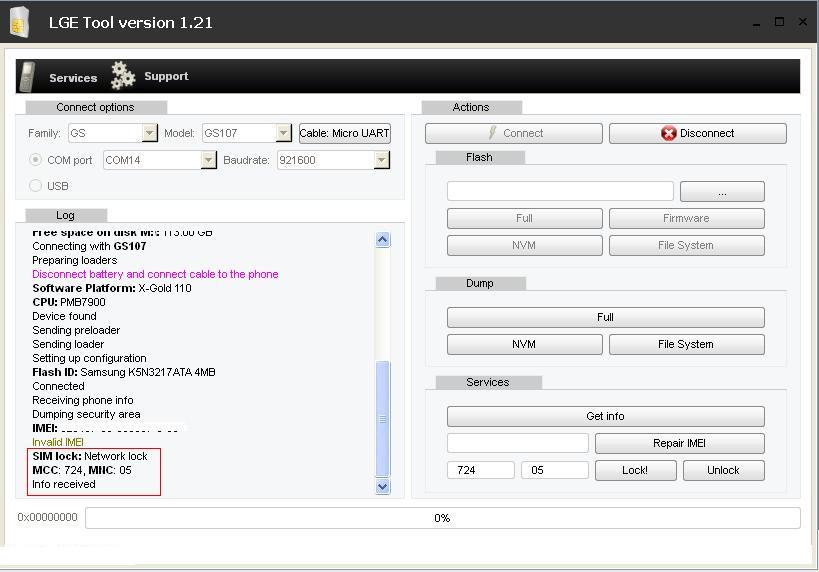The height and width of the screenshot is (572, 819).
Task: Click the Repair IMEI button
Action: (x=680, y=443)
